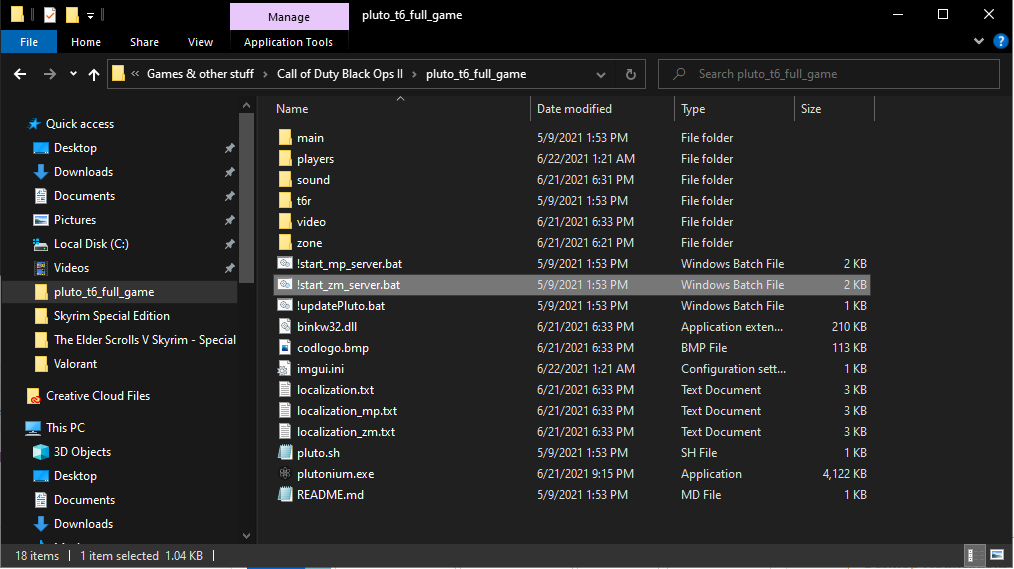1014x569 pixels.
Task: Navigate to Games & other stuff breadcrumb
Action: 200,74
